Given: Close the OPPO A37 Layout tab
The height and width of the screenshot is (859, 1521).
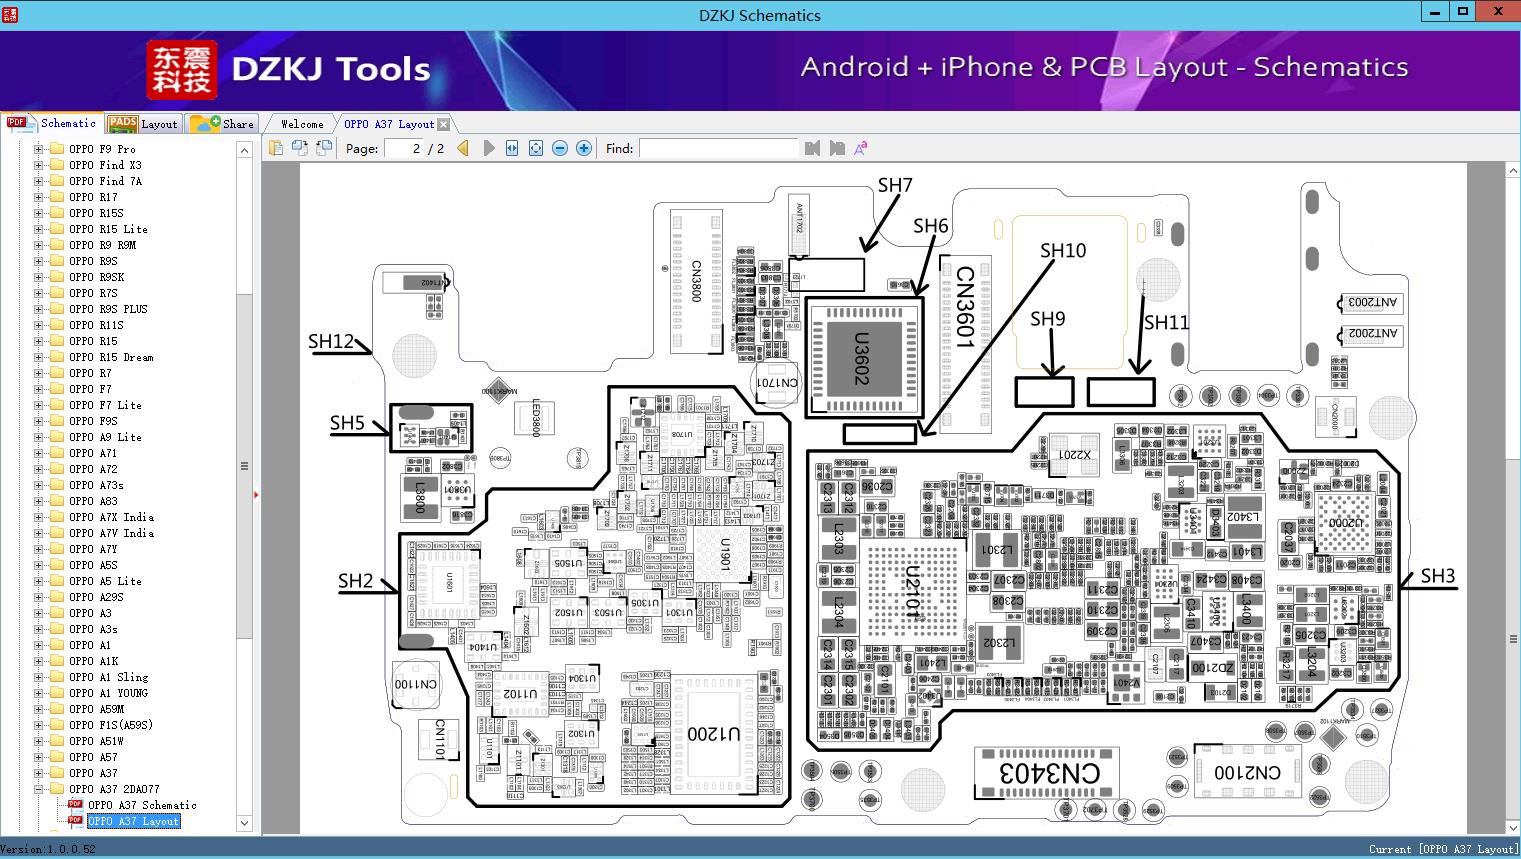Looking at the screenshot, I should coord(441,123).
